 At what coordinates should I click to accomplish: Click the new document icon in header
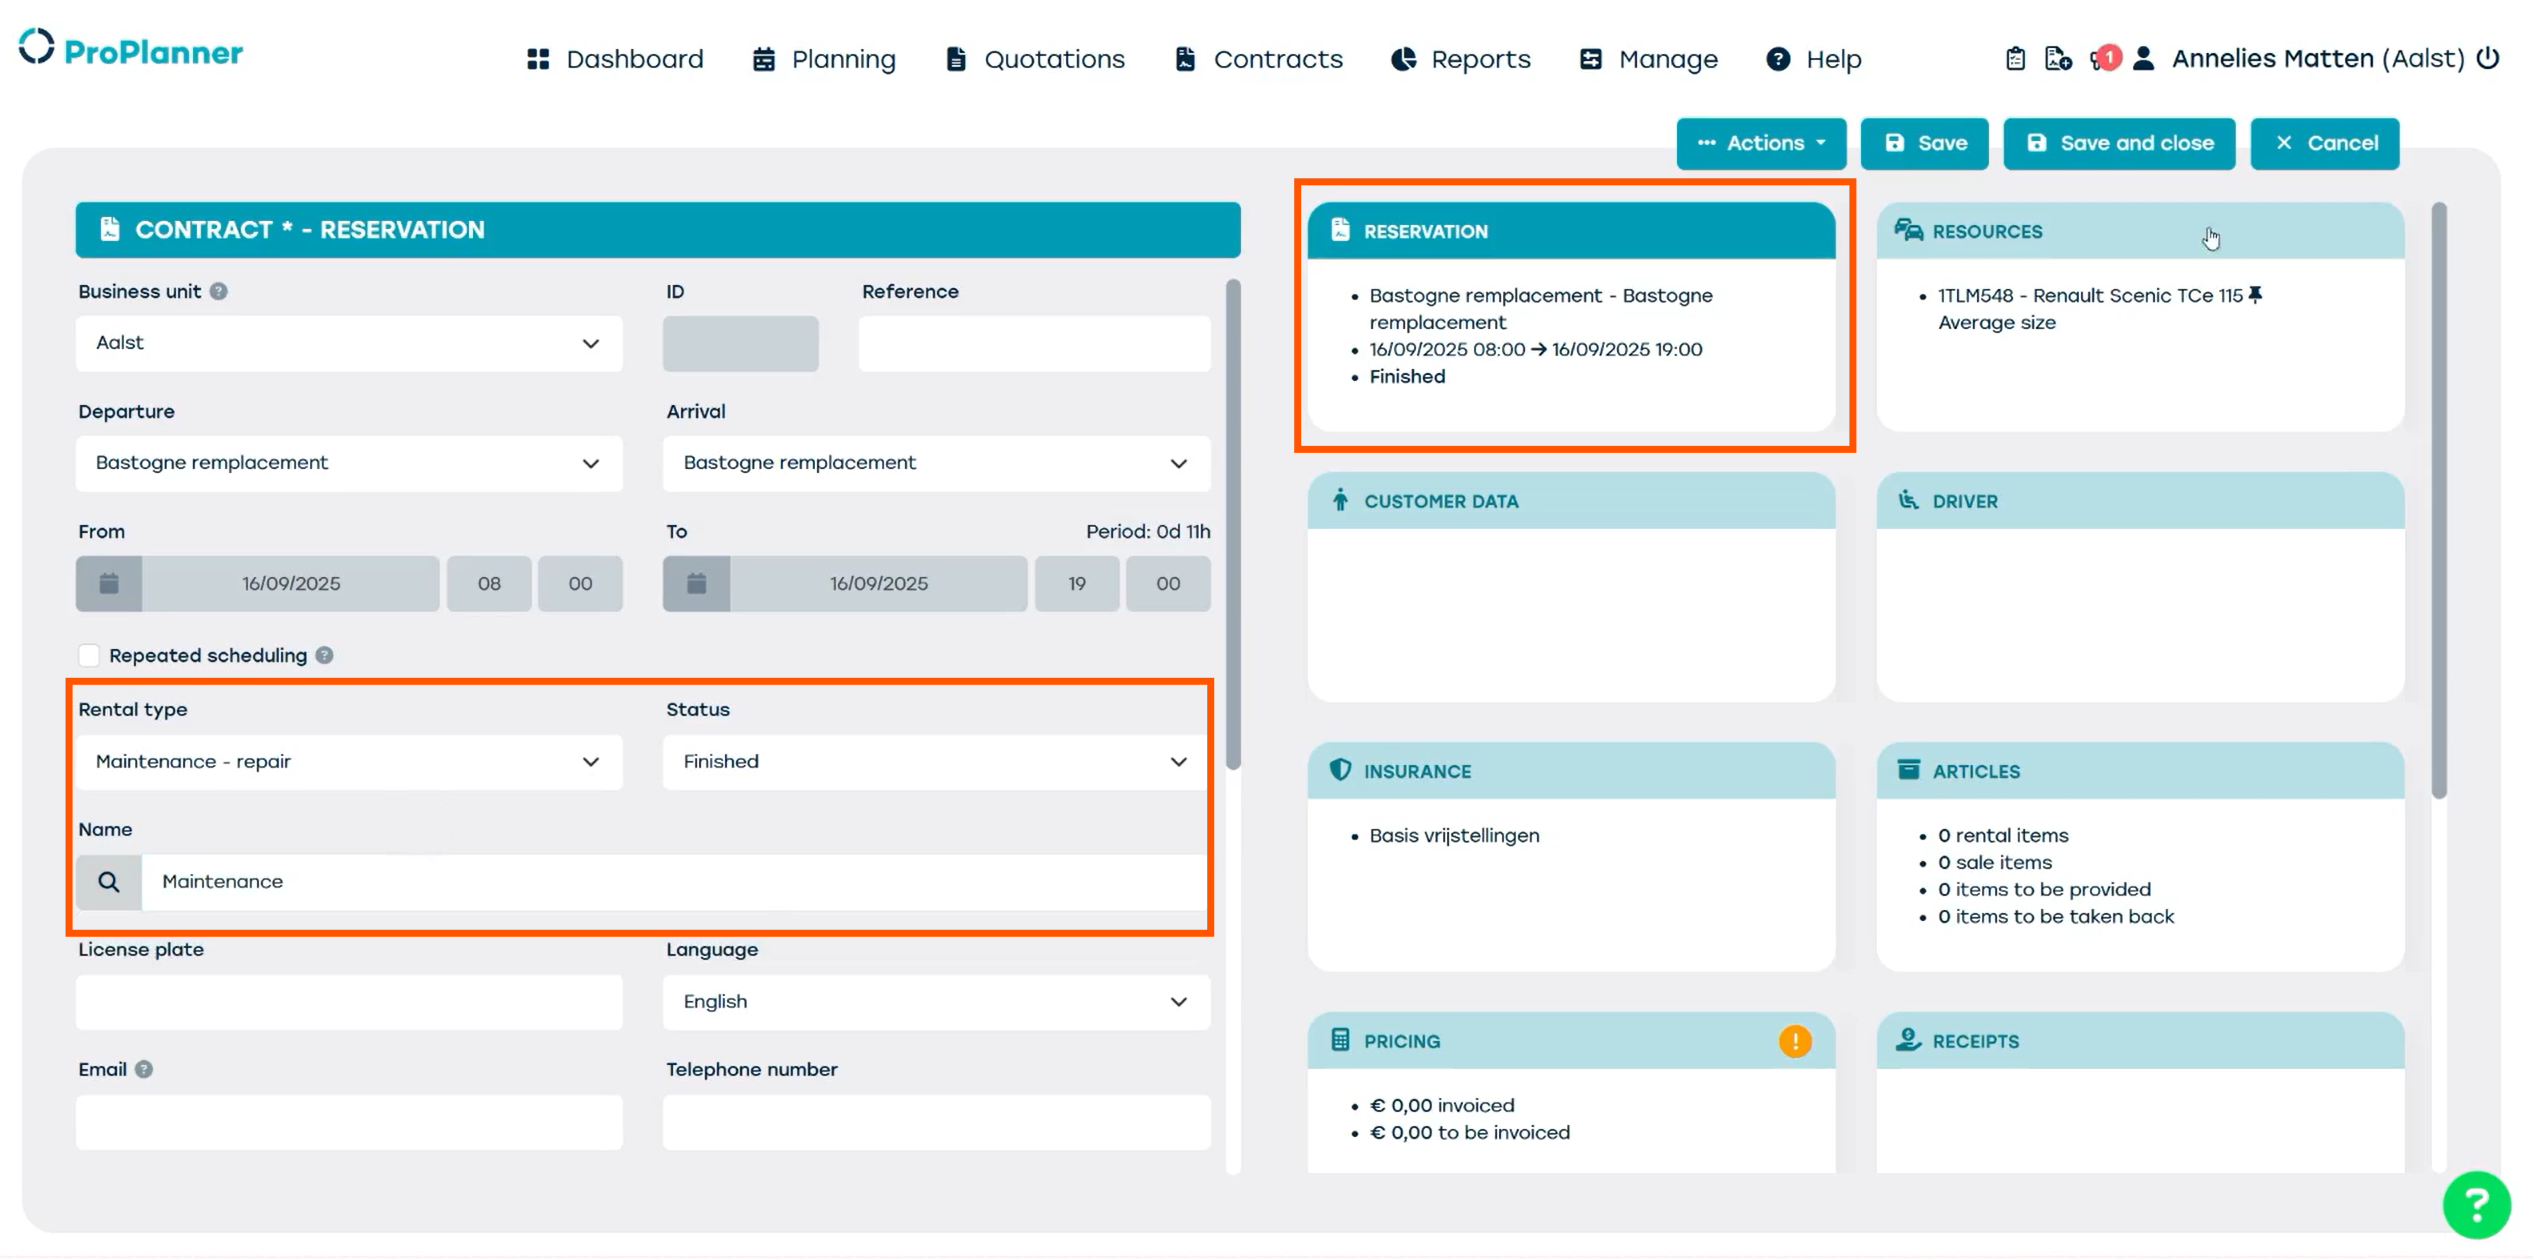[2057, 59]
